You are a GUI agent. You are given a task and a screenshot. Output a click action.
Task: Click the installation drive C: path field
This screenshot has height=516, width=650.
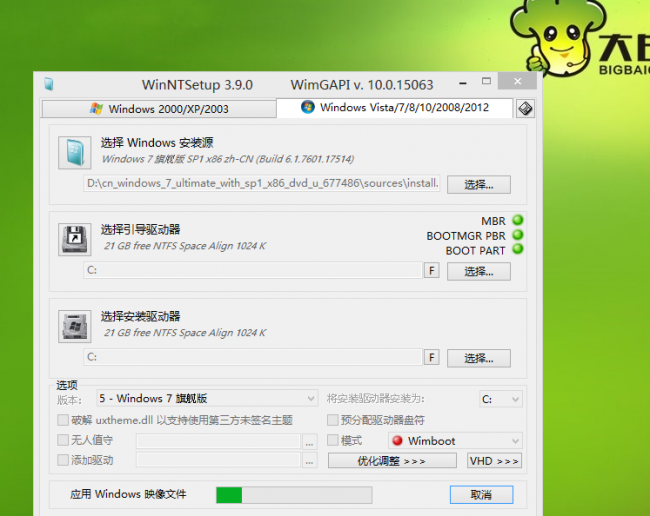[253, 357]
